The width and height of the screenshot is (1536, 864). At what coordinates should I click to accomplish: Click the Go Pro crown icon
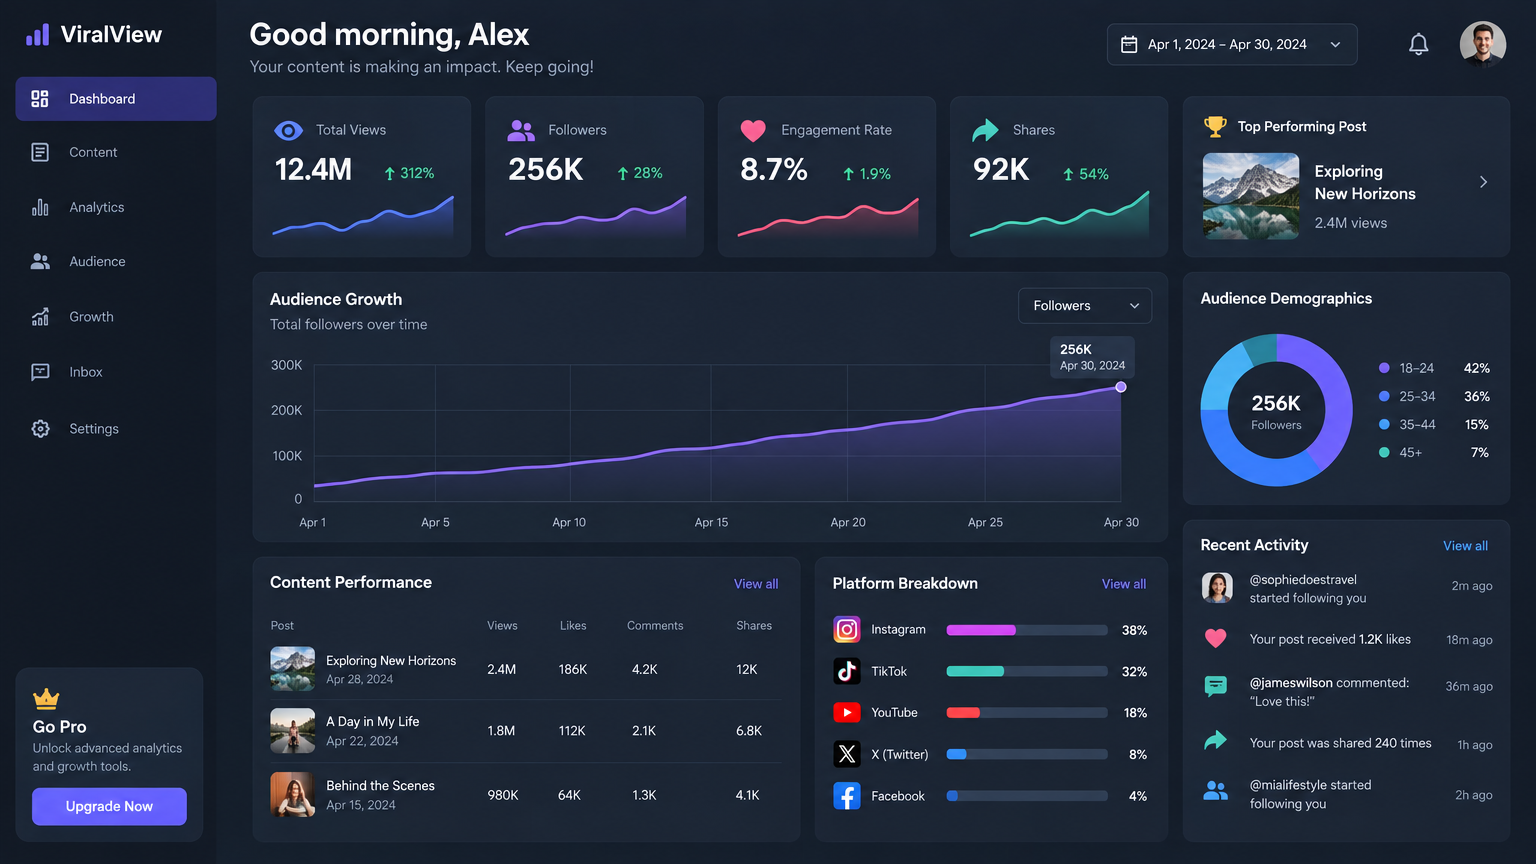pyautogui.click(x=46, y=698)
